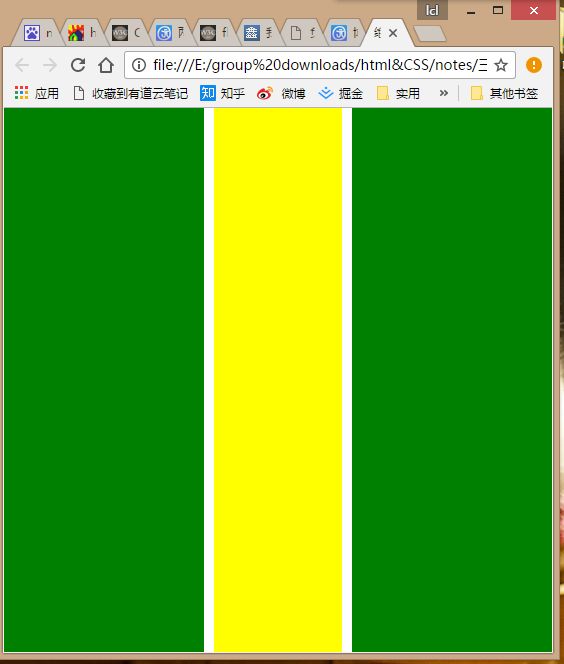Bookmark this page with the star
The width and height of the screenshot is (564, 664).
click(501, 65)
